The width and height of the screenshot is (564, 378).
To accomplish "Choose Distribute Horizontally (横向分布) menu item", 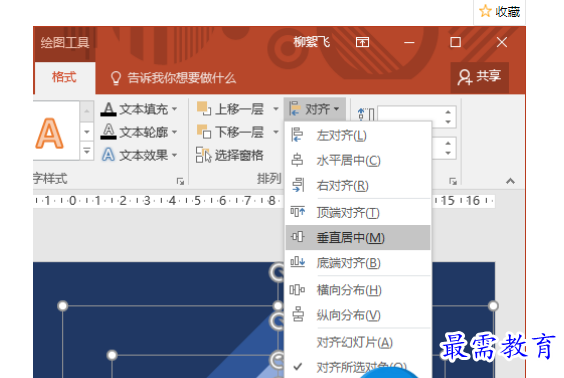I will tap(358, 290).
